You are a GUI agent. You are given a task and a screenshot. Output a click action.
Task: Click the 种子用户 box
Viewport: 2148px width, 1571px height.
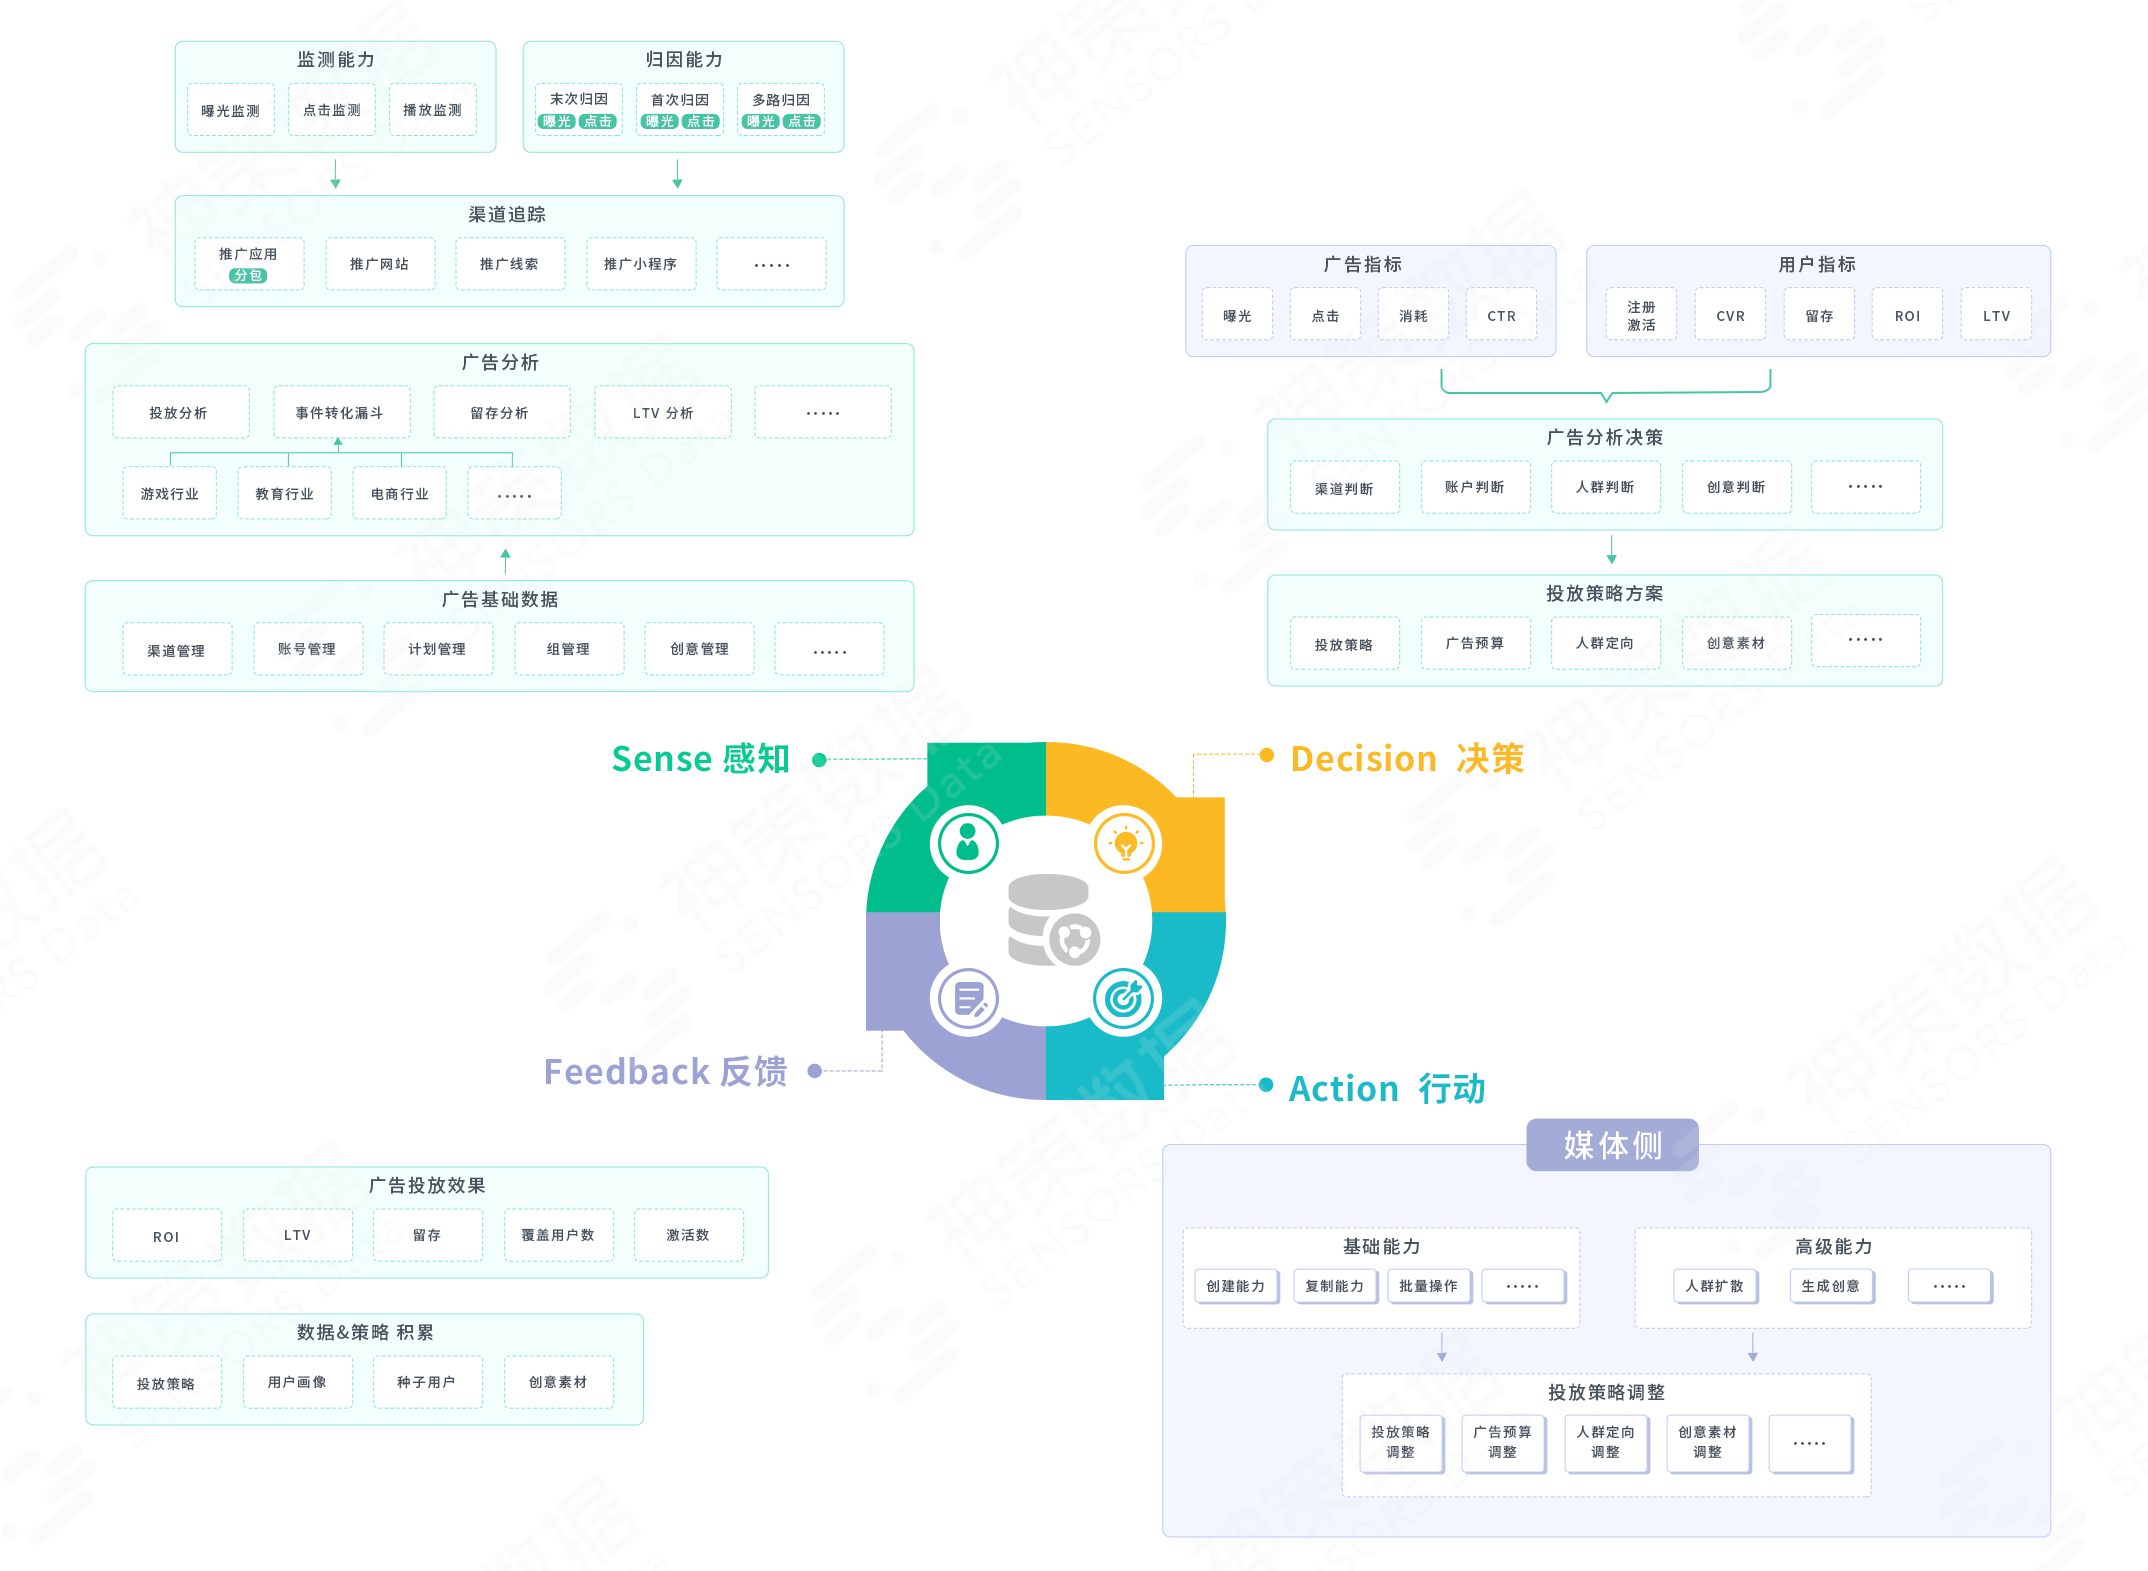click(x=427, y=1382)
